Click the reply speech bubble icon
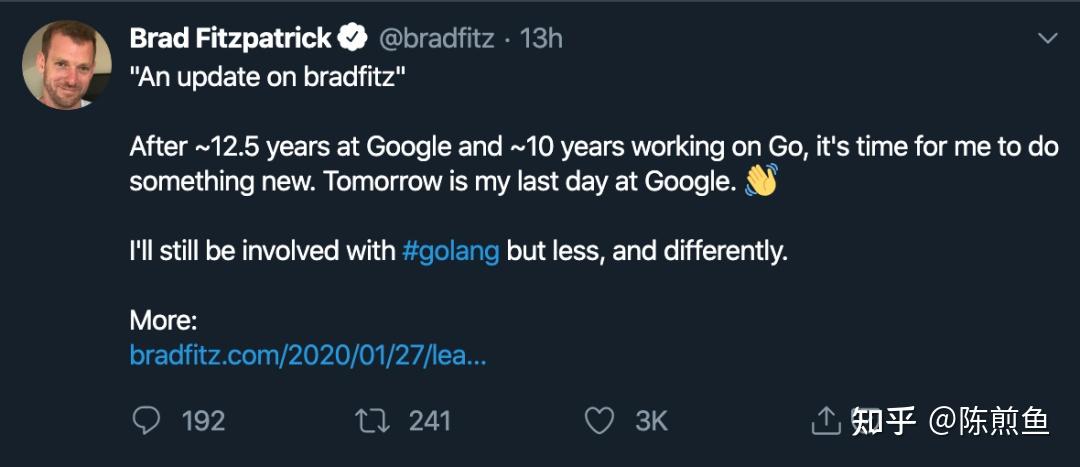The width and height of the screenshot is (1080, 467). click(x=146, y=421)
